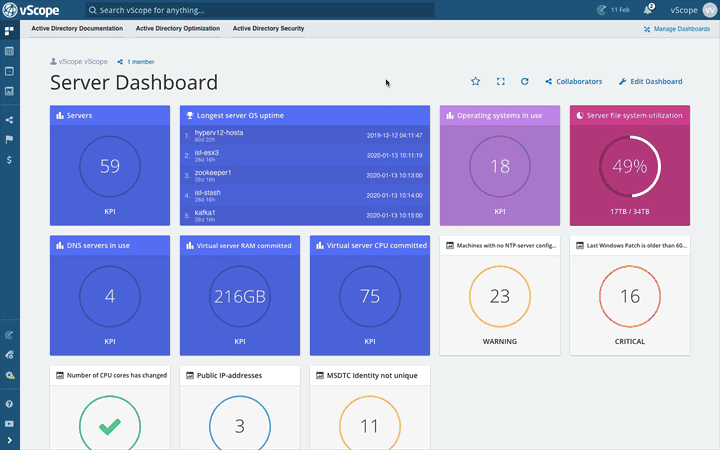The width and height of the screenshot is (720, 450).
Task: Open the flag icon in sidebar
Action: [x=9, y=140]
